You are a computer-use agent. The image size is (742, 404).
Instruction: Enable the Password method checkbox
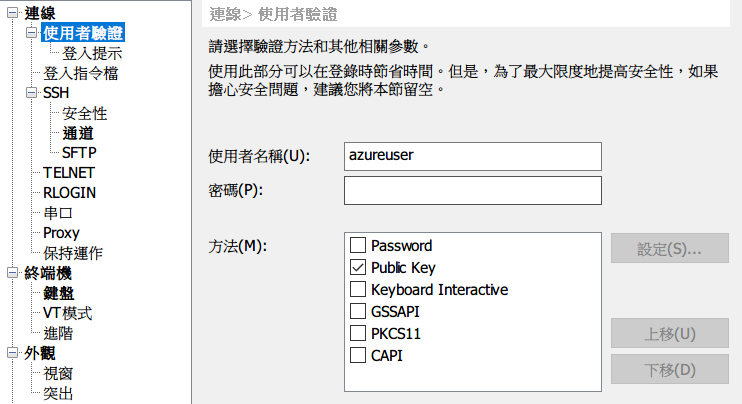click(x=358, y=246)
